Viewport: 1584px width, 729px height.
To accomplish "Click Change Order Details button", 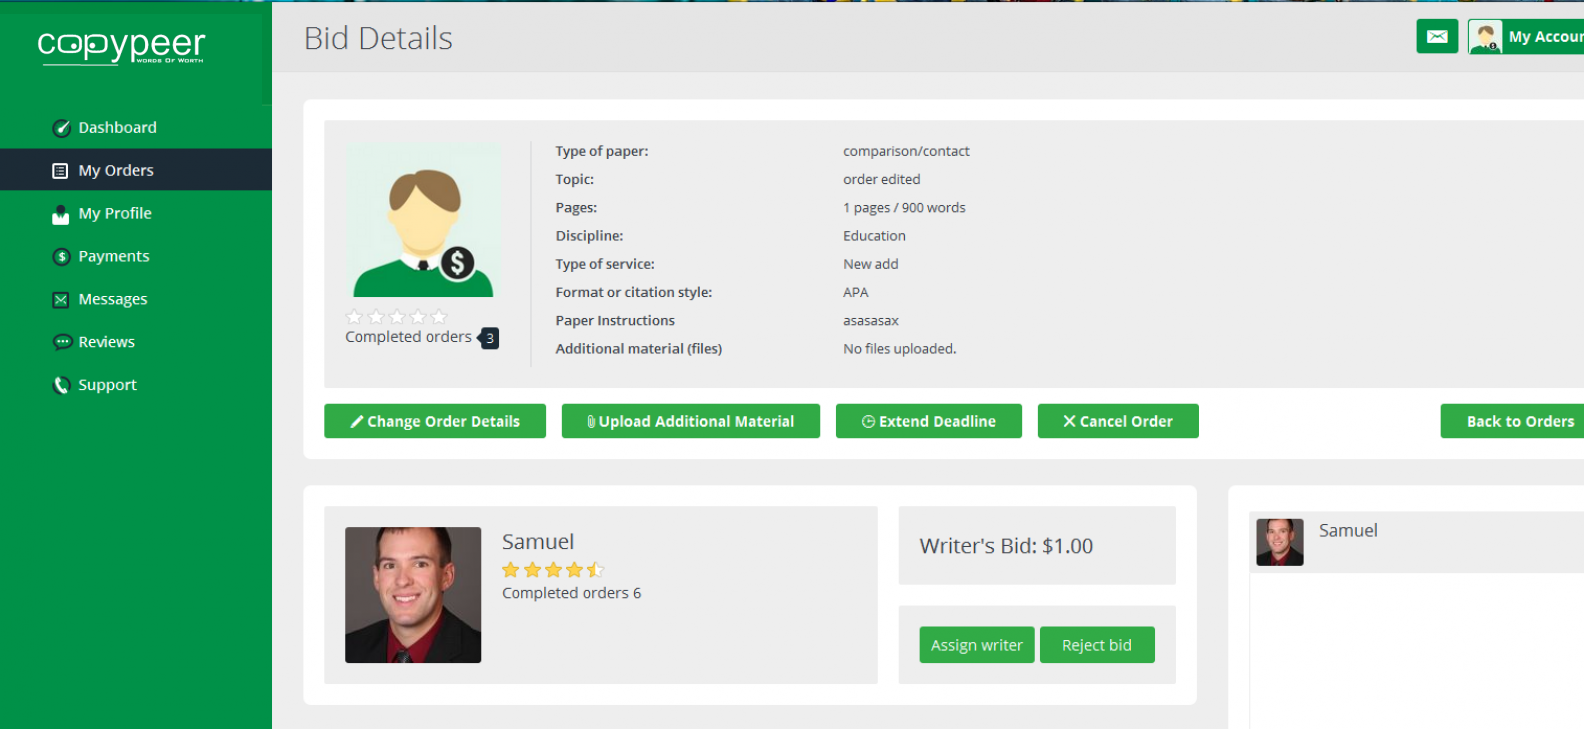I will click(435, 421).
